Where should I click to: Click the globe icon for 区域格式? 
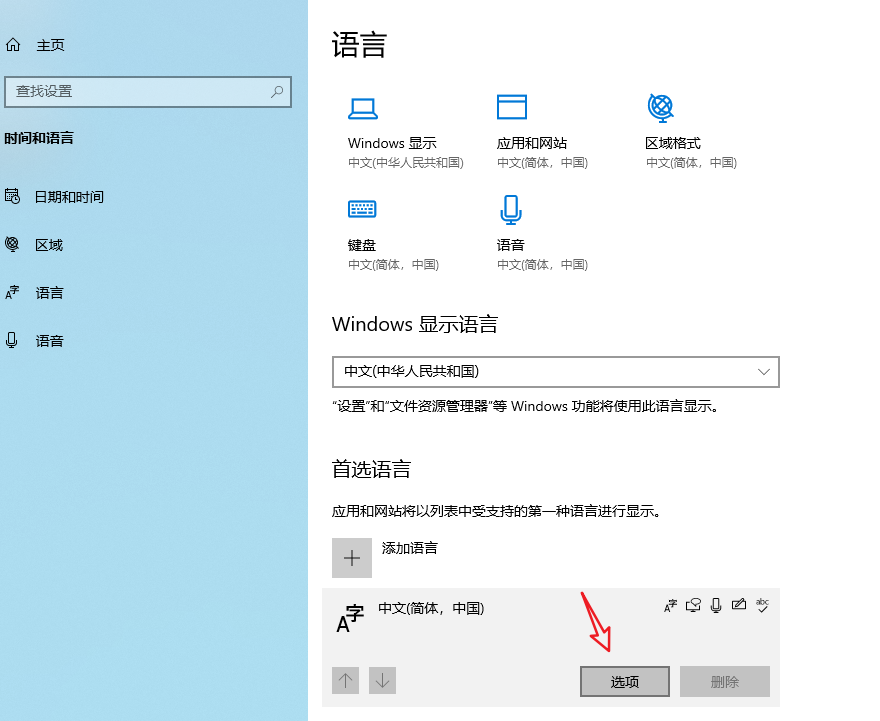click(x=661, y=108)
